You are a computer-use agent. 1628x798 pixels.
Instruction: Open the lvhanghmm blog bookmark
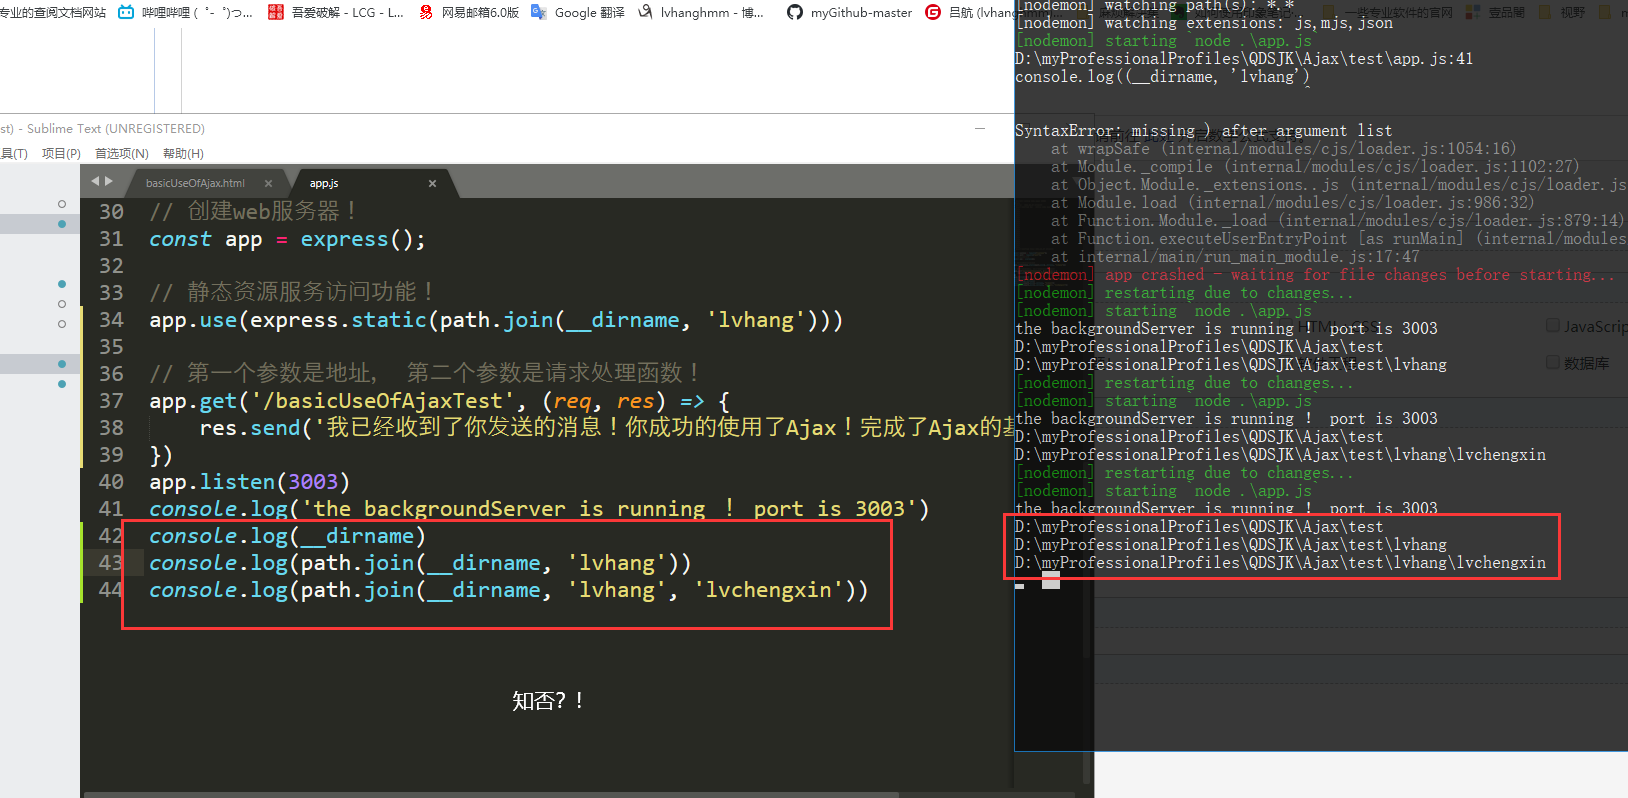click(x=701, y=13)
